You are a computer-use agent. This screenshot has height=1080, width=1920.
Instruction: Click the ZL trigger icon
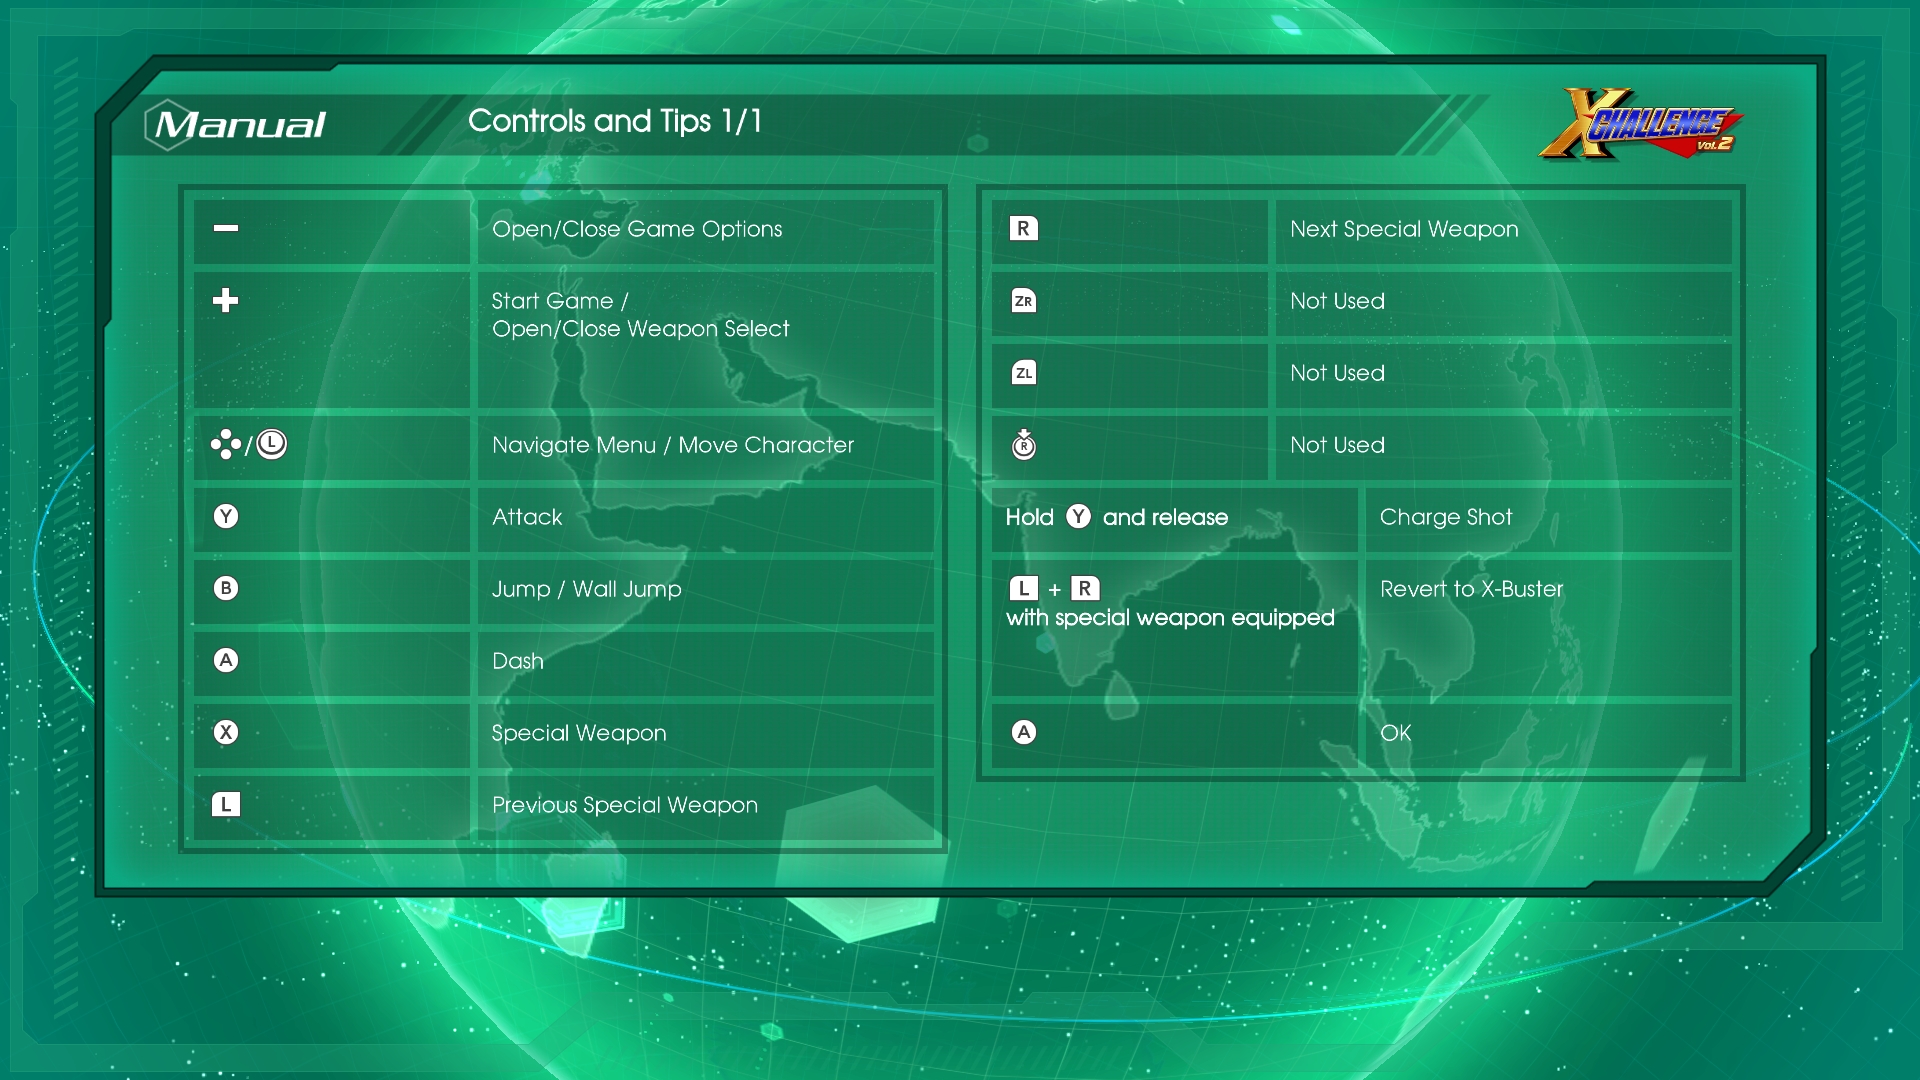[1023, 373]
